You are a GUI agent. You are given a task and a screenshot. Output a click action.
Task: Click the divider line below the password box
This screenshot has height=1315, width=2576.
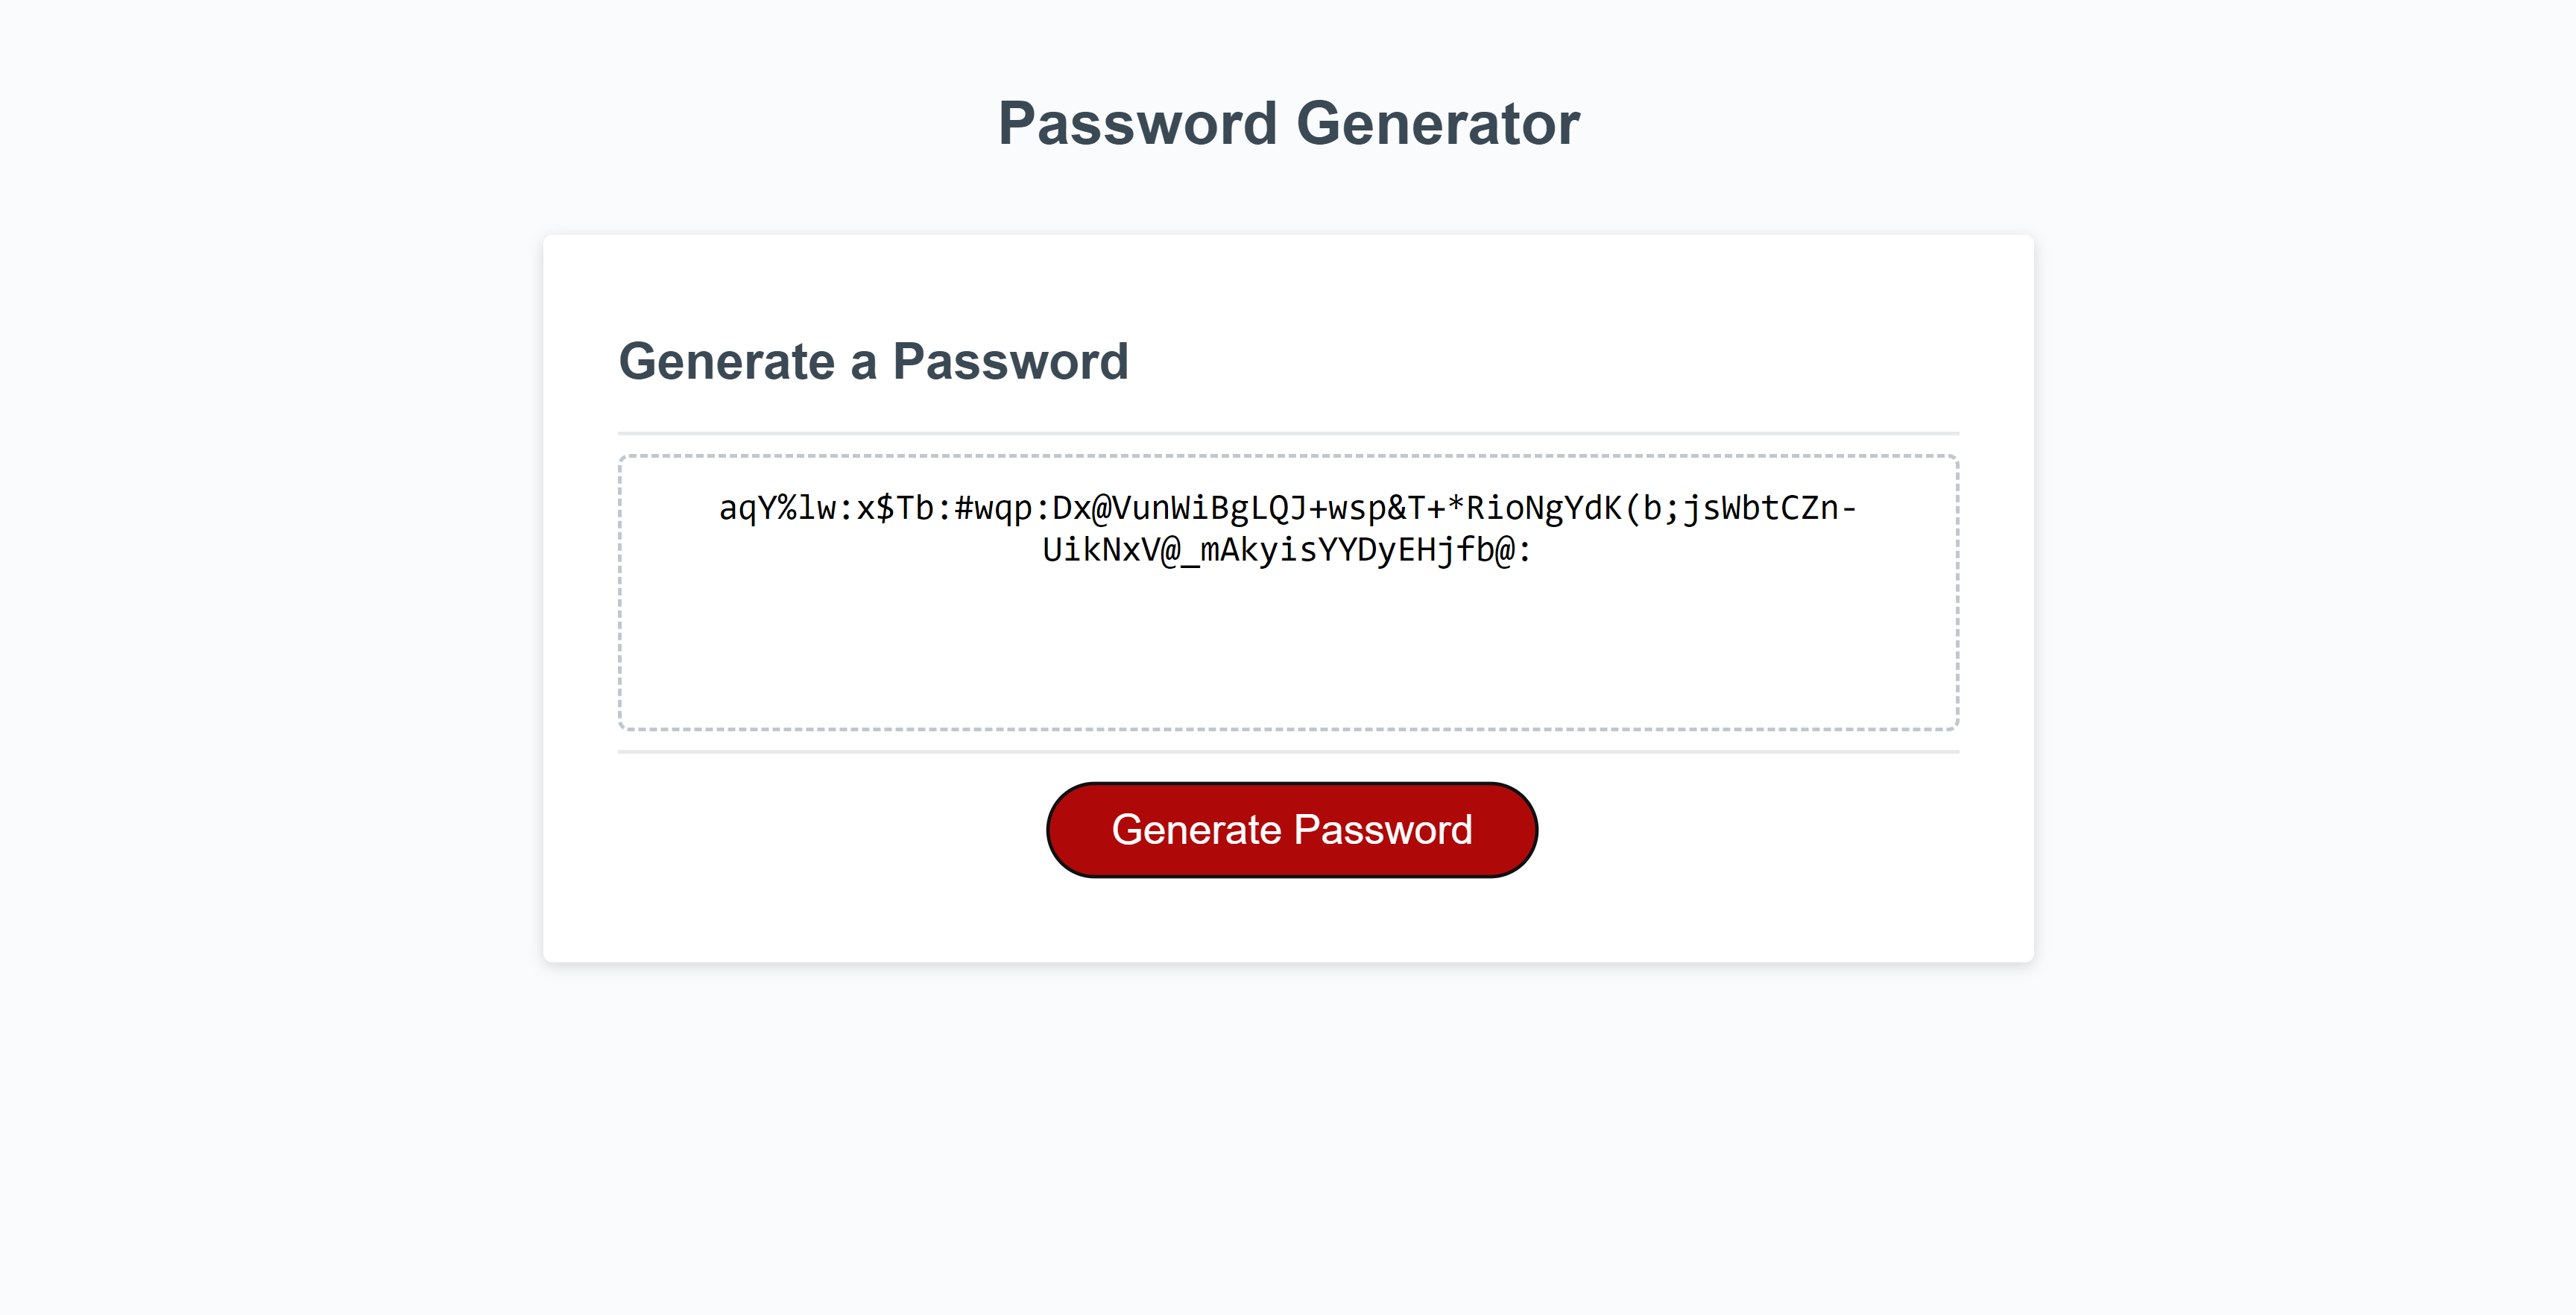(1289, 752)
